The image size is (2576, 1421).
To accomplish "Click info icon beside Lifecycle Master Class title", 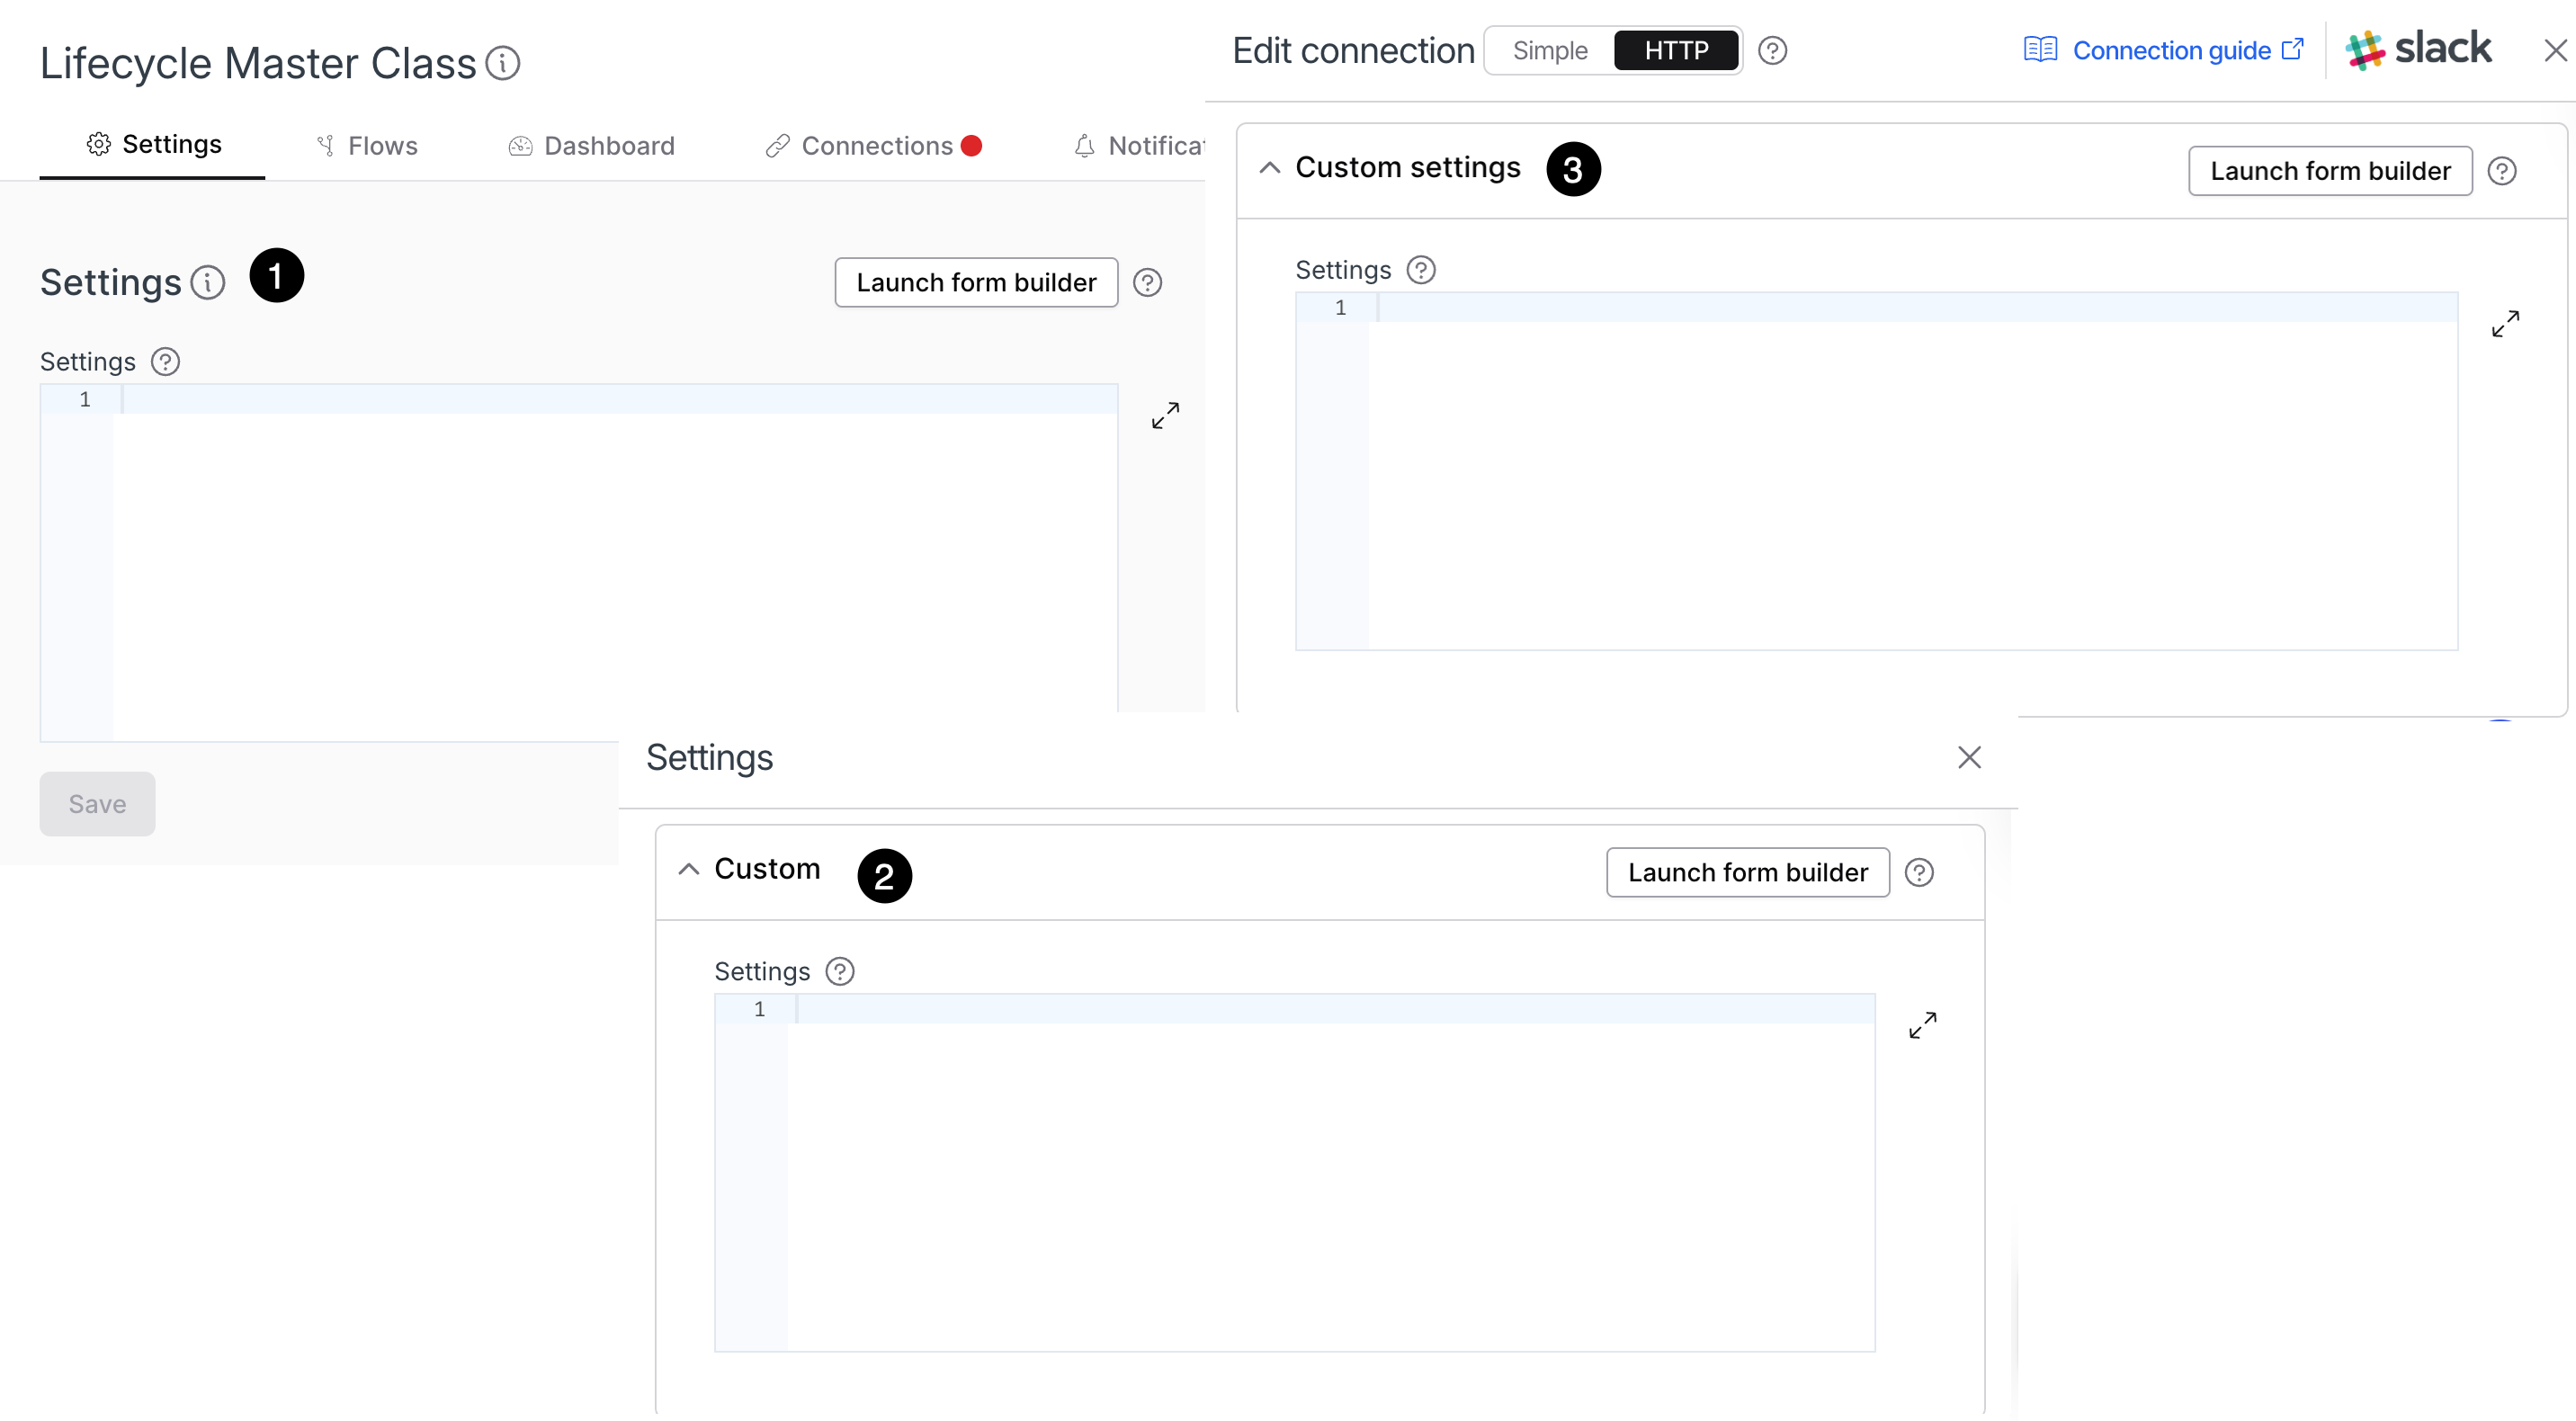I will (x=503, y=63).
